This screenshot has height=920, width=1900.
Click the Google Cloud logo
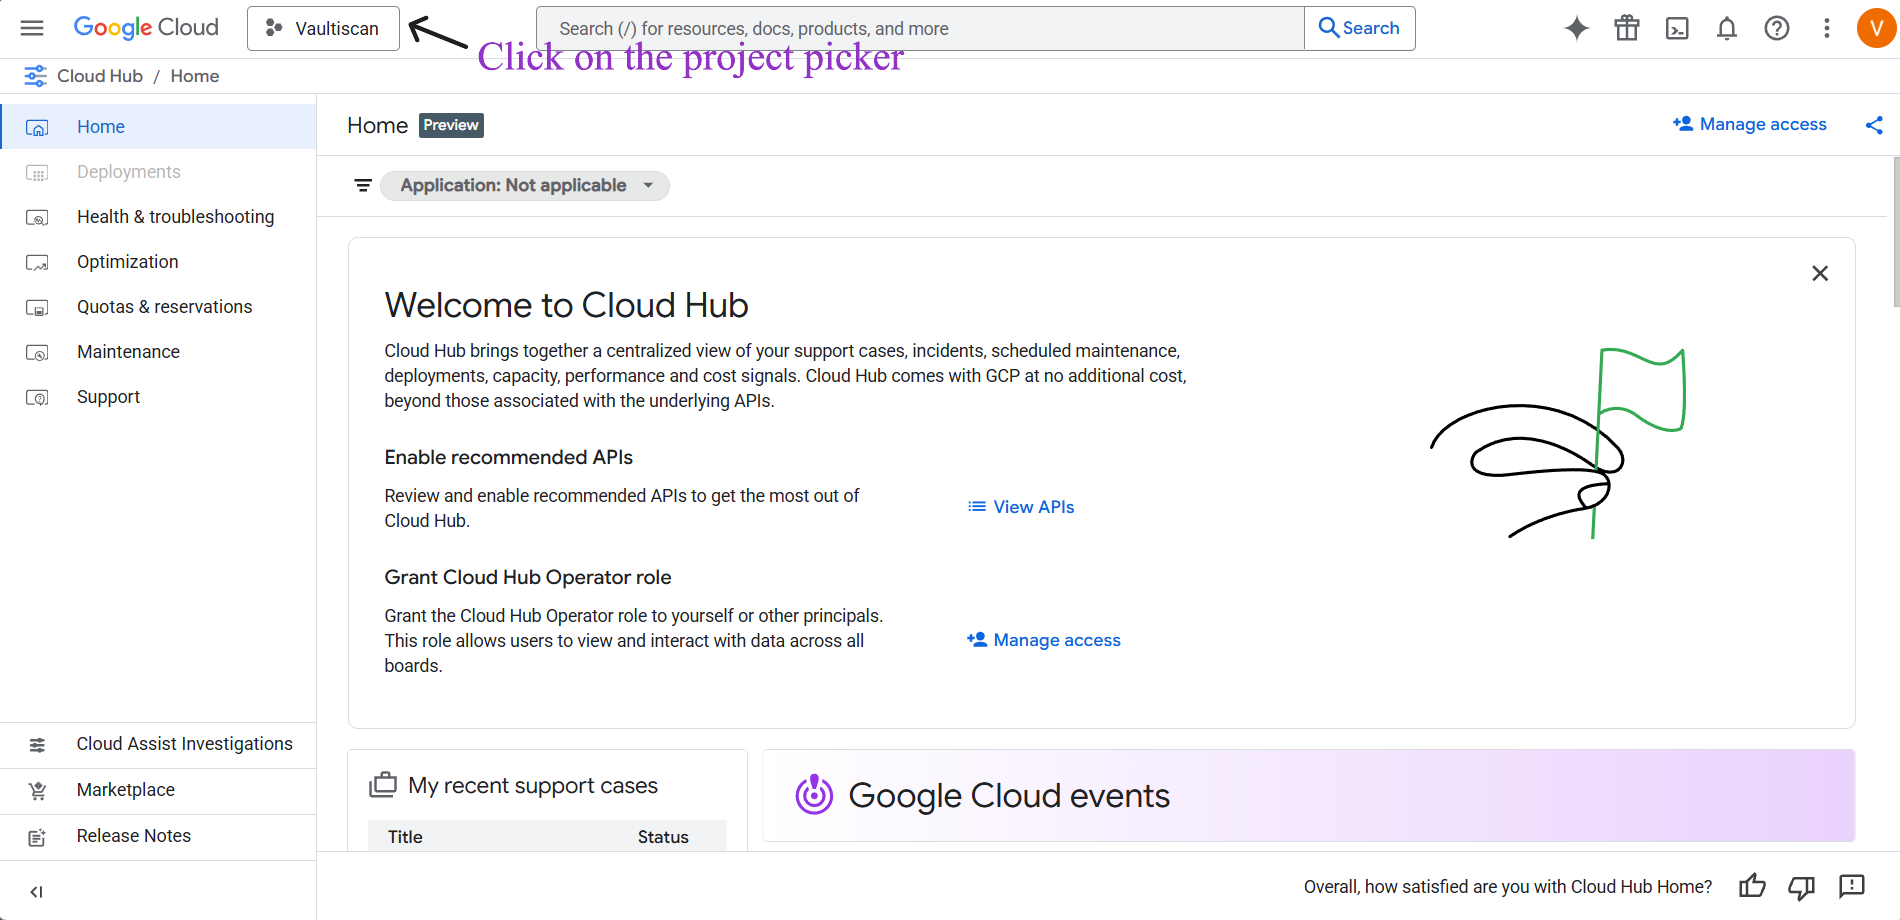click(146, 28)
